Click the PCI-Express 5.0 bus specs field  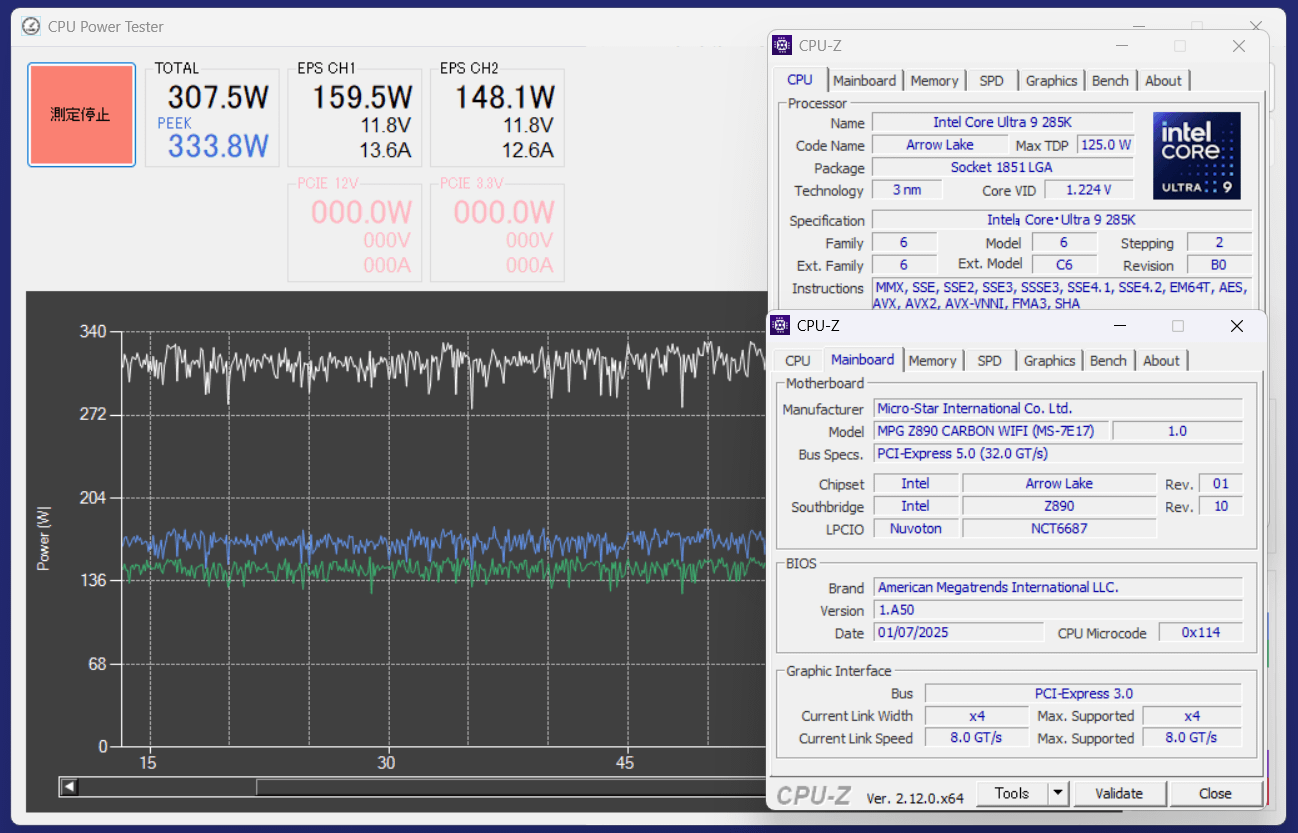[x=1058, y=454]
